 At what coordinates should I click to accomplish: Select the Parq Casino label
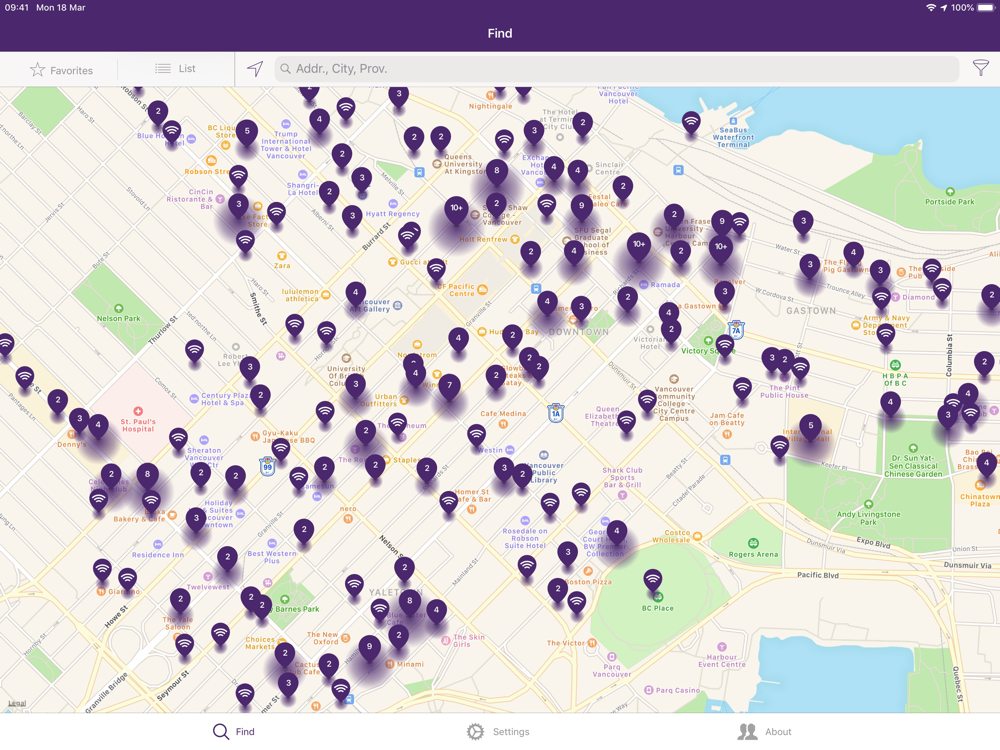(x=678, y=690)
